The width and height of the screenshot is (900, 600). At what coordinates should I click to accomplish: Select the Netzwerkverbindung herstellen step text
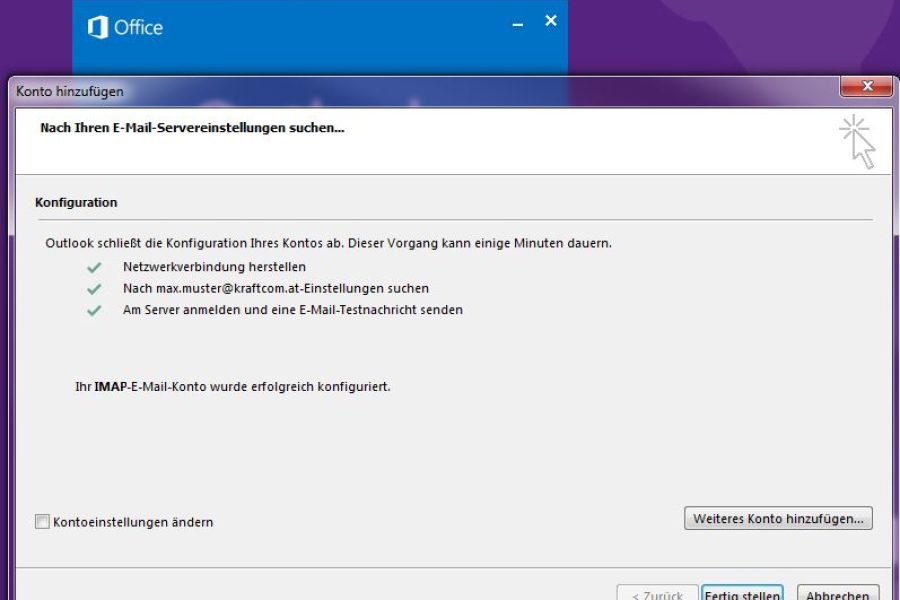(214, 267)
